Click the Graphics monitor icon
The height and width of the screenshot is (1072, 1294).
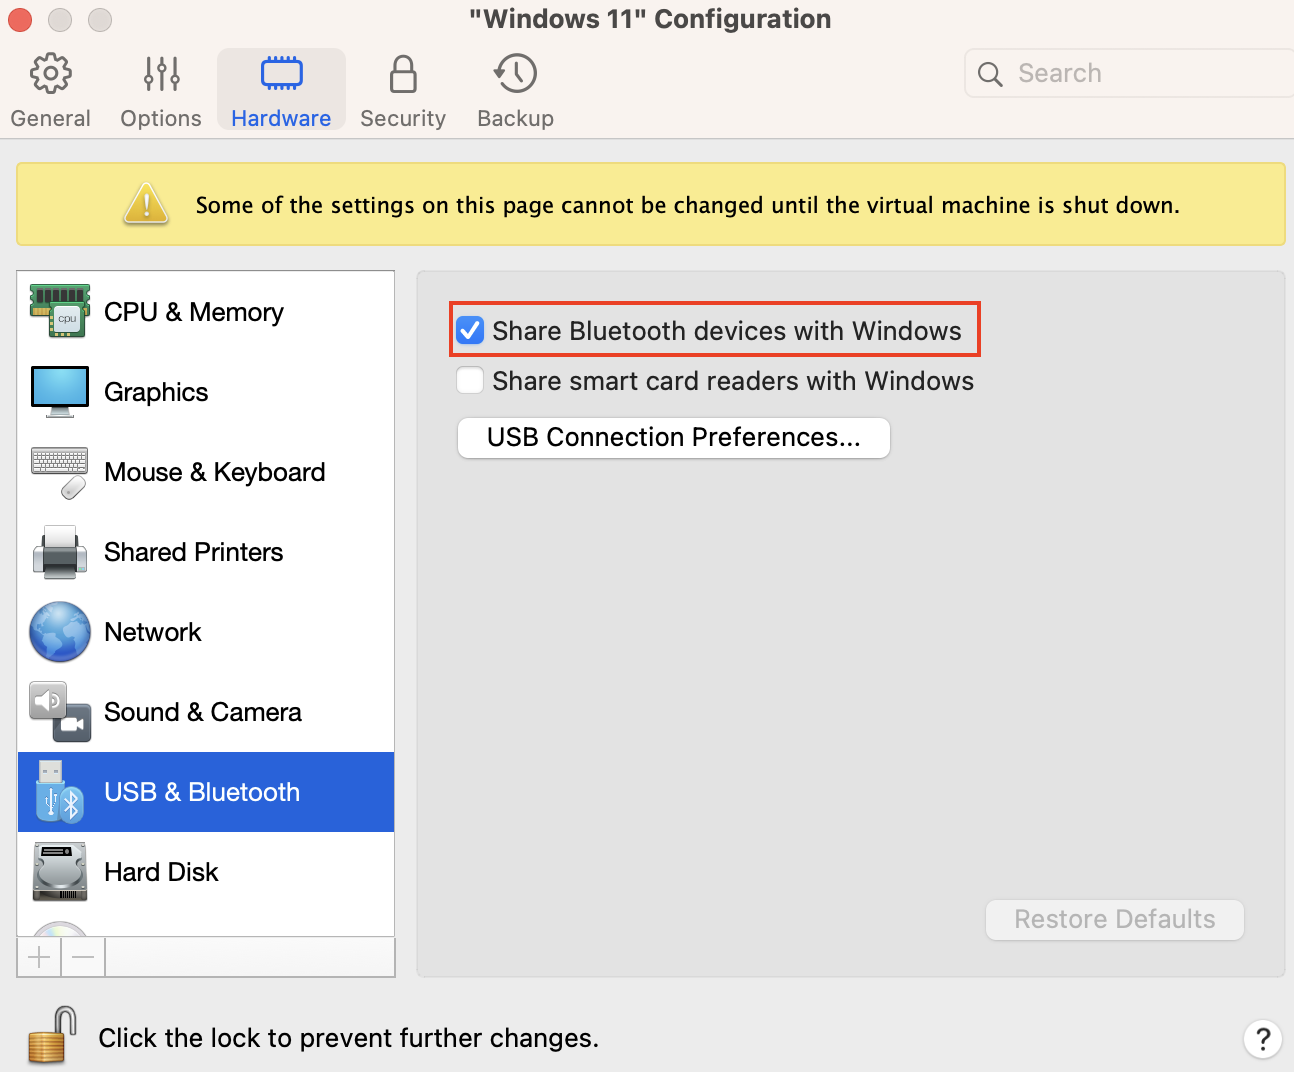coord(60,391)
